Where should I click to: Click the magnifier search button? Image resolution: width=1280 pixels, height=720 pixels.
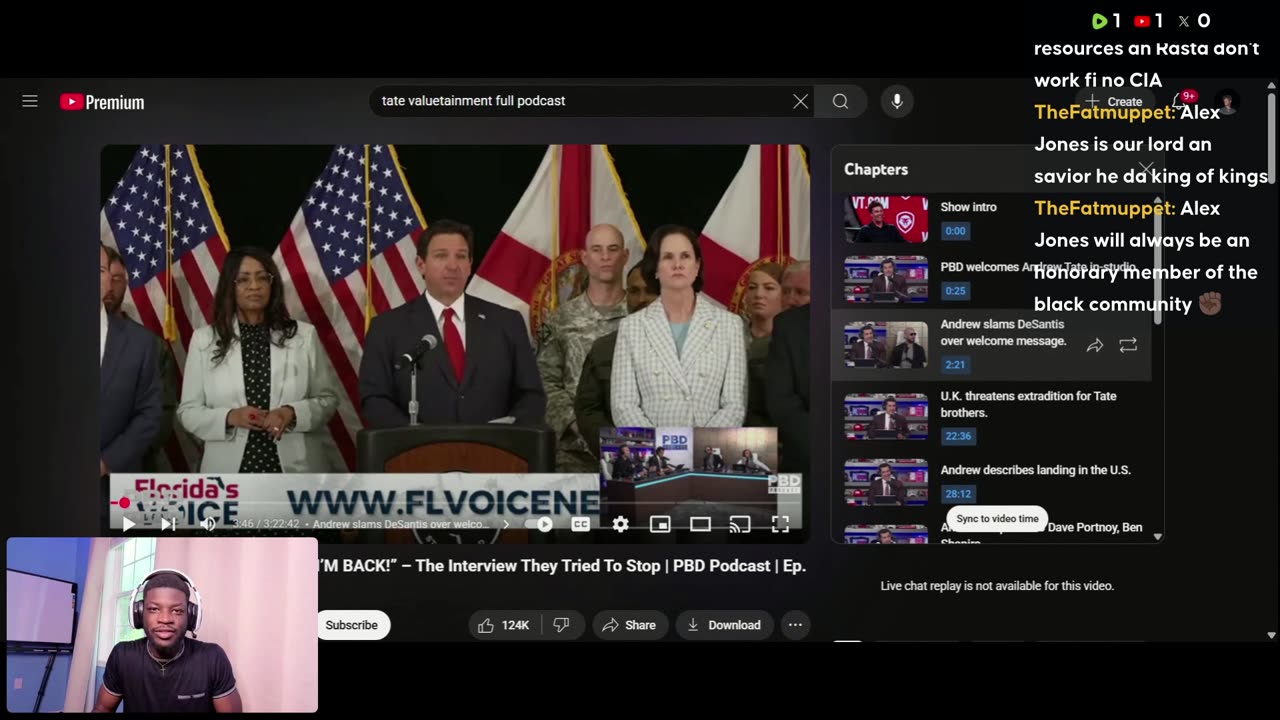point(840,101)
